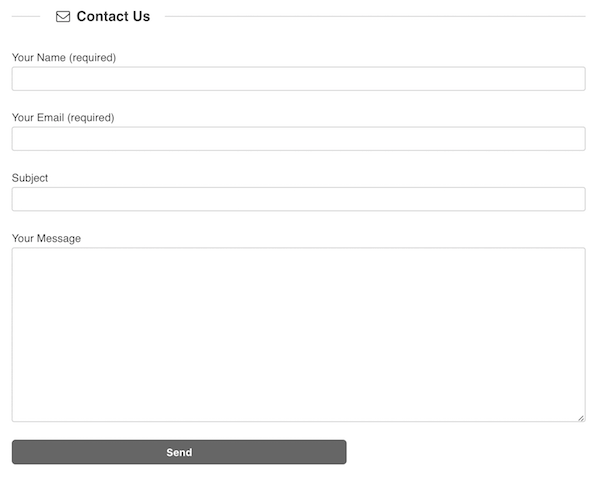Click the envelope icon beside Contact Us
600x477 pixels.
63,16
